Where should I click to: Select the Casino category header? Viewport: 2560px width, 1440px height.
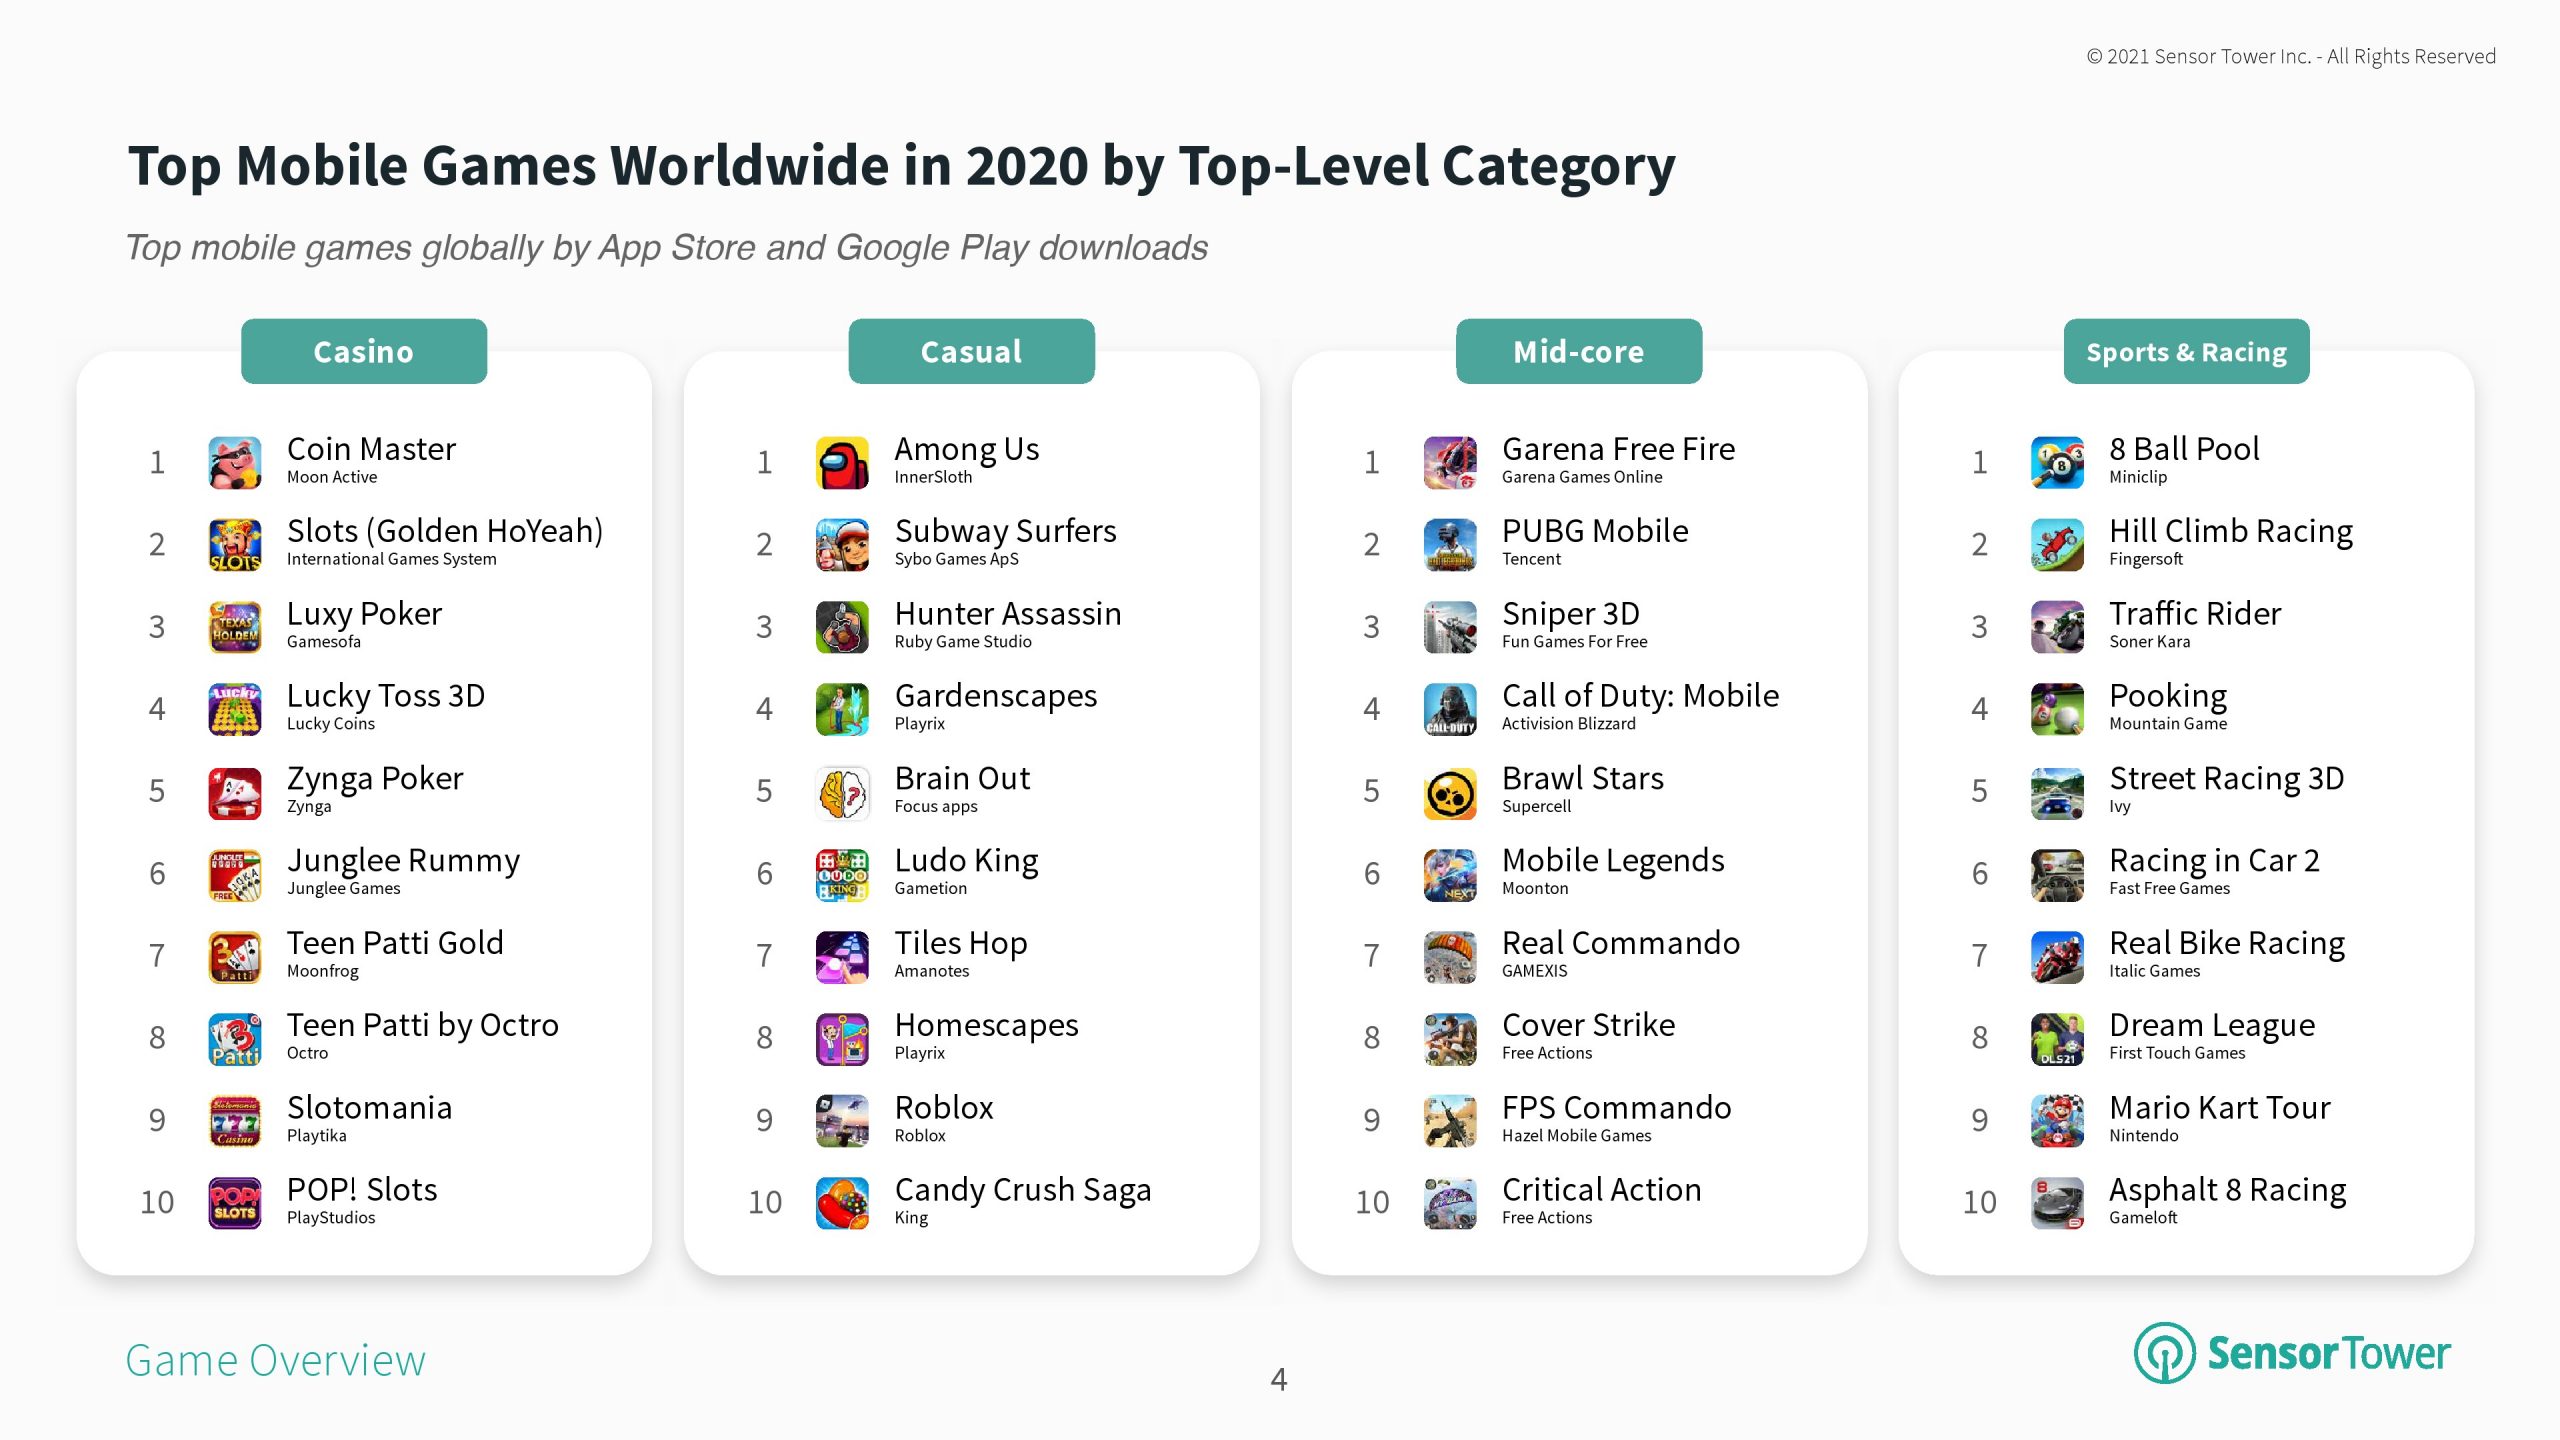(x=364, y=352)
